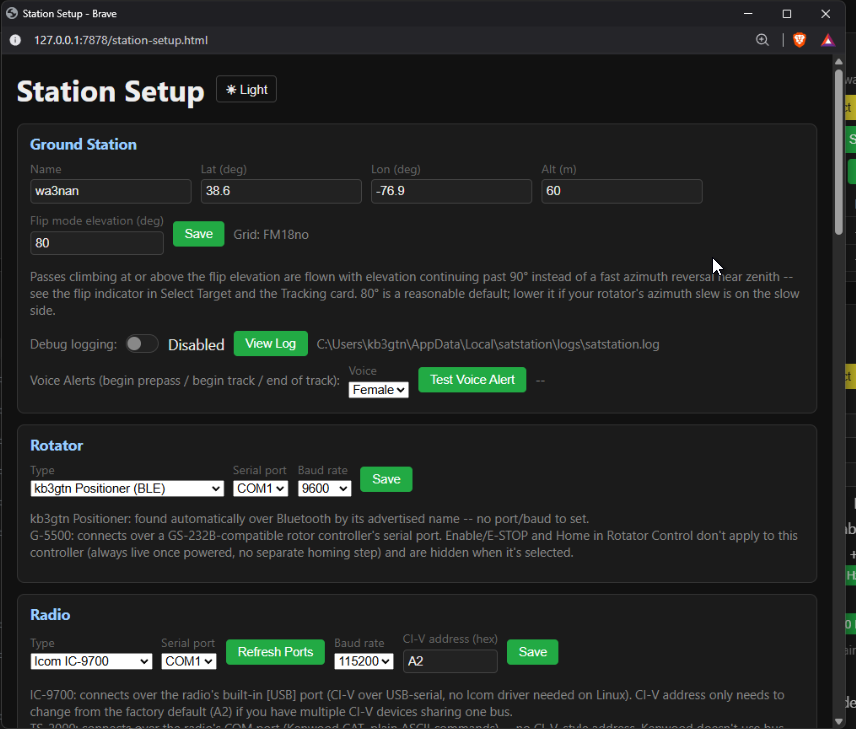Save the Radio settings
The height and width of the screenshot is (729, 856).
point(533,652)
